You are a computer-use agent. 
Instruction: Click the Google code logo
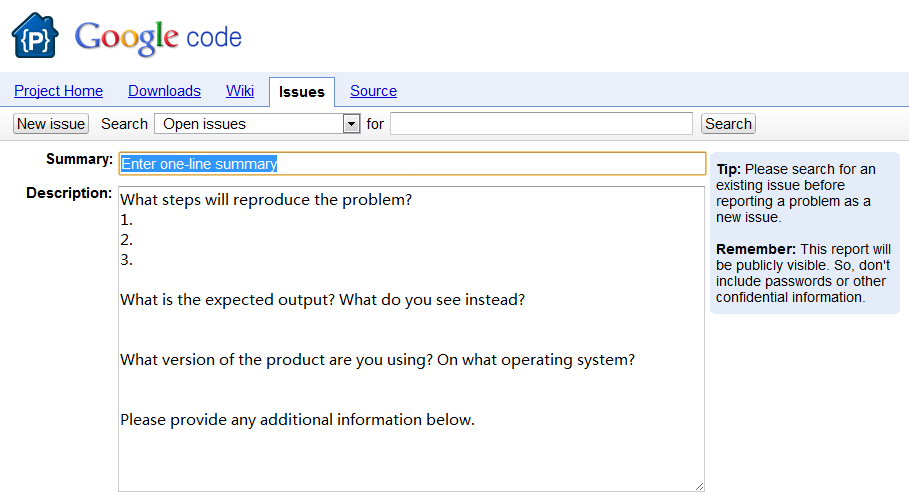158,38
